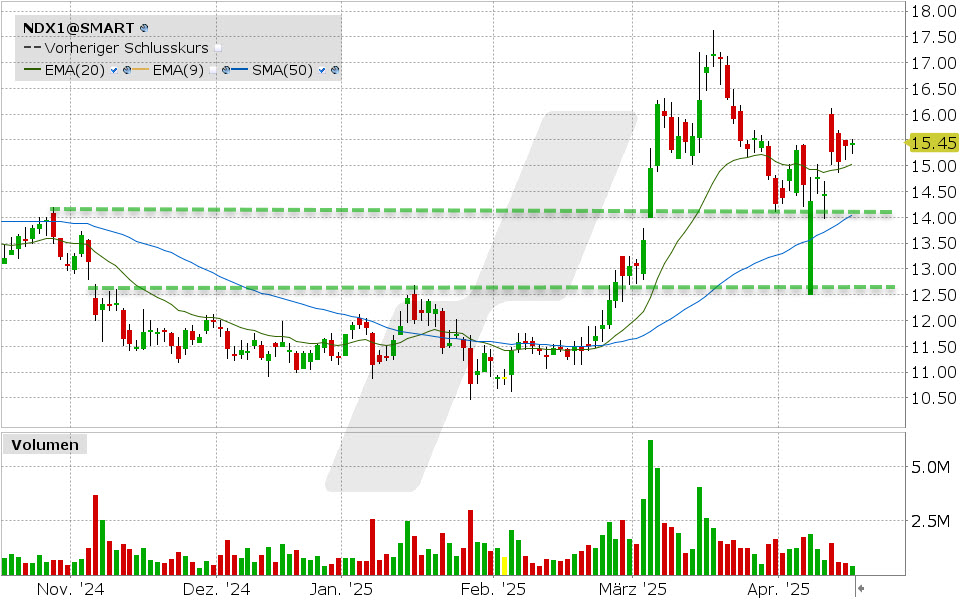Click the Apr. '25 date label
This screenshot has width=960, height=600.
pyautogui.click(x=778, y=589)
